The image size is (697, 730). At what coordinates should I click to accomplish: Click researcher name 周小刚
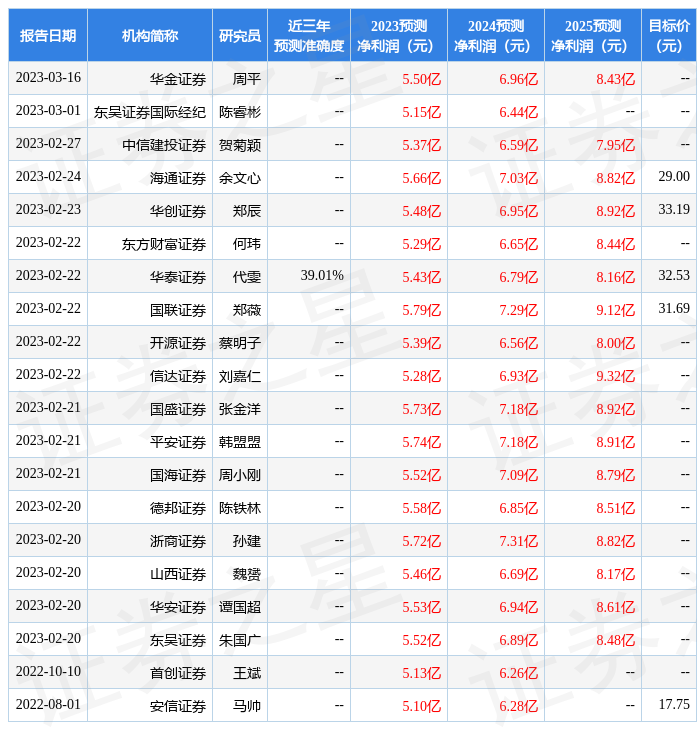click(240, 475)
